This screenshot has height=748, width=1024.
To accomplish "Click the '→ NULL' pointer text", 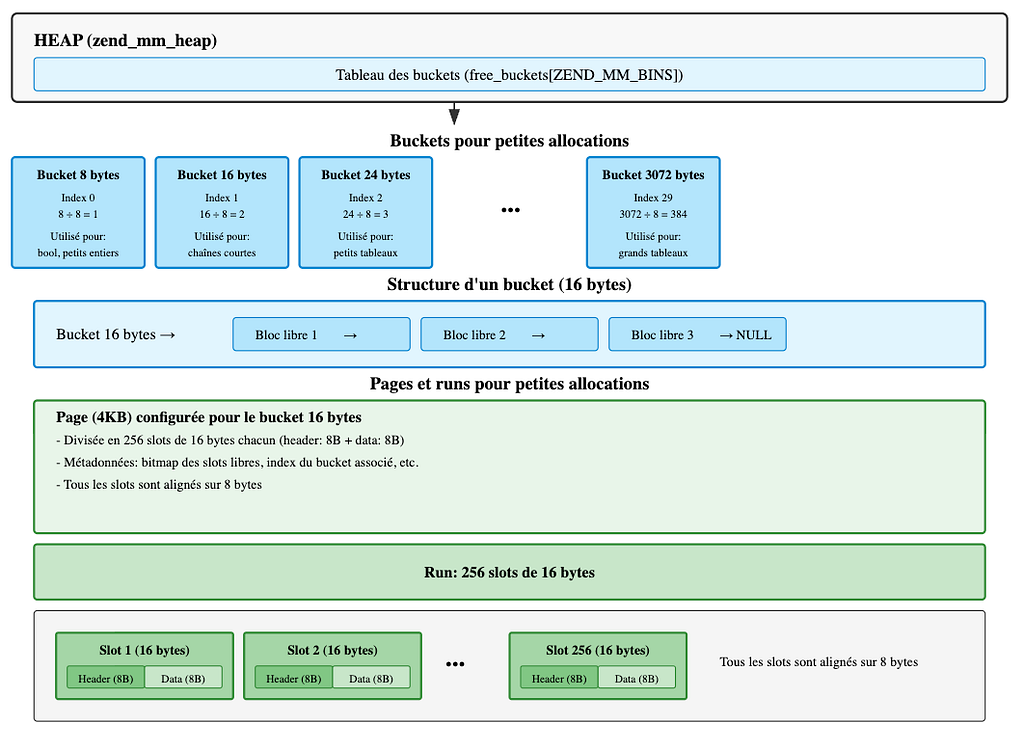I will [x=745, y=335].
